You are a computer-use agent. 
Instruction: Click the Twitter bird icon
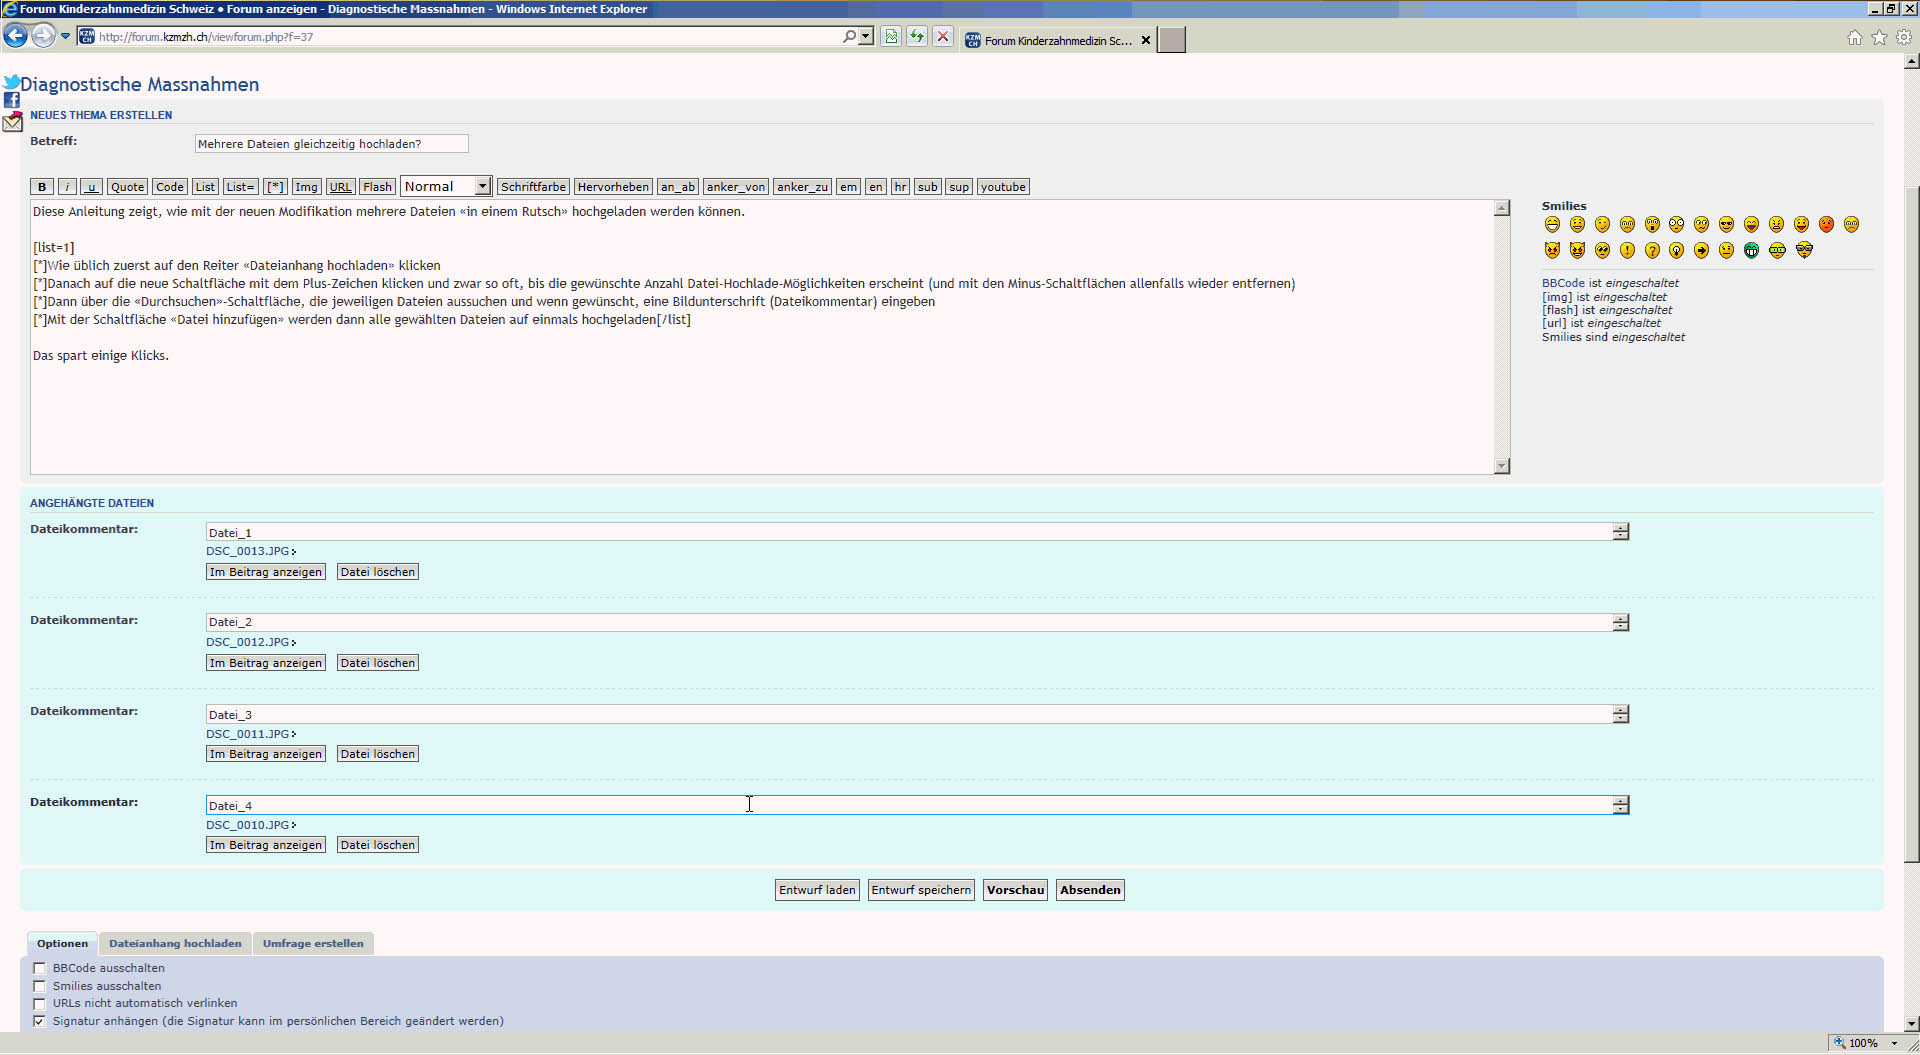(x=11, y=82)
